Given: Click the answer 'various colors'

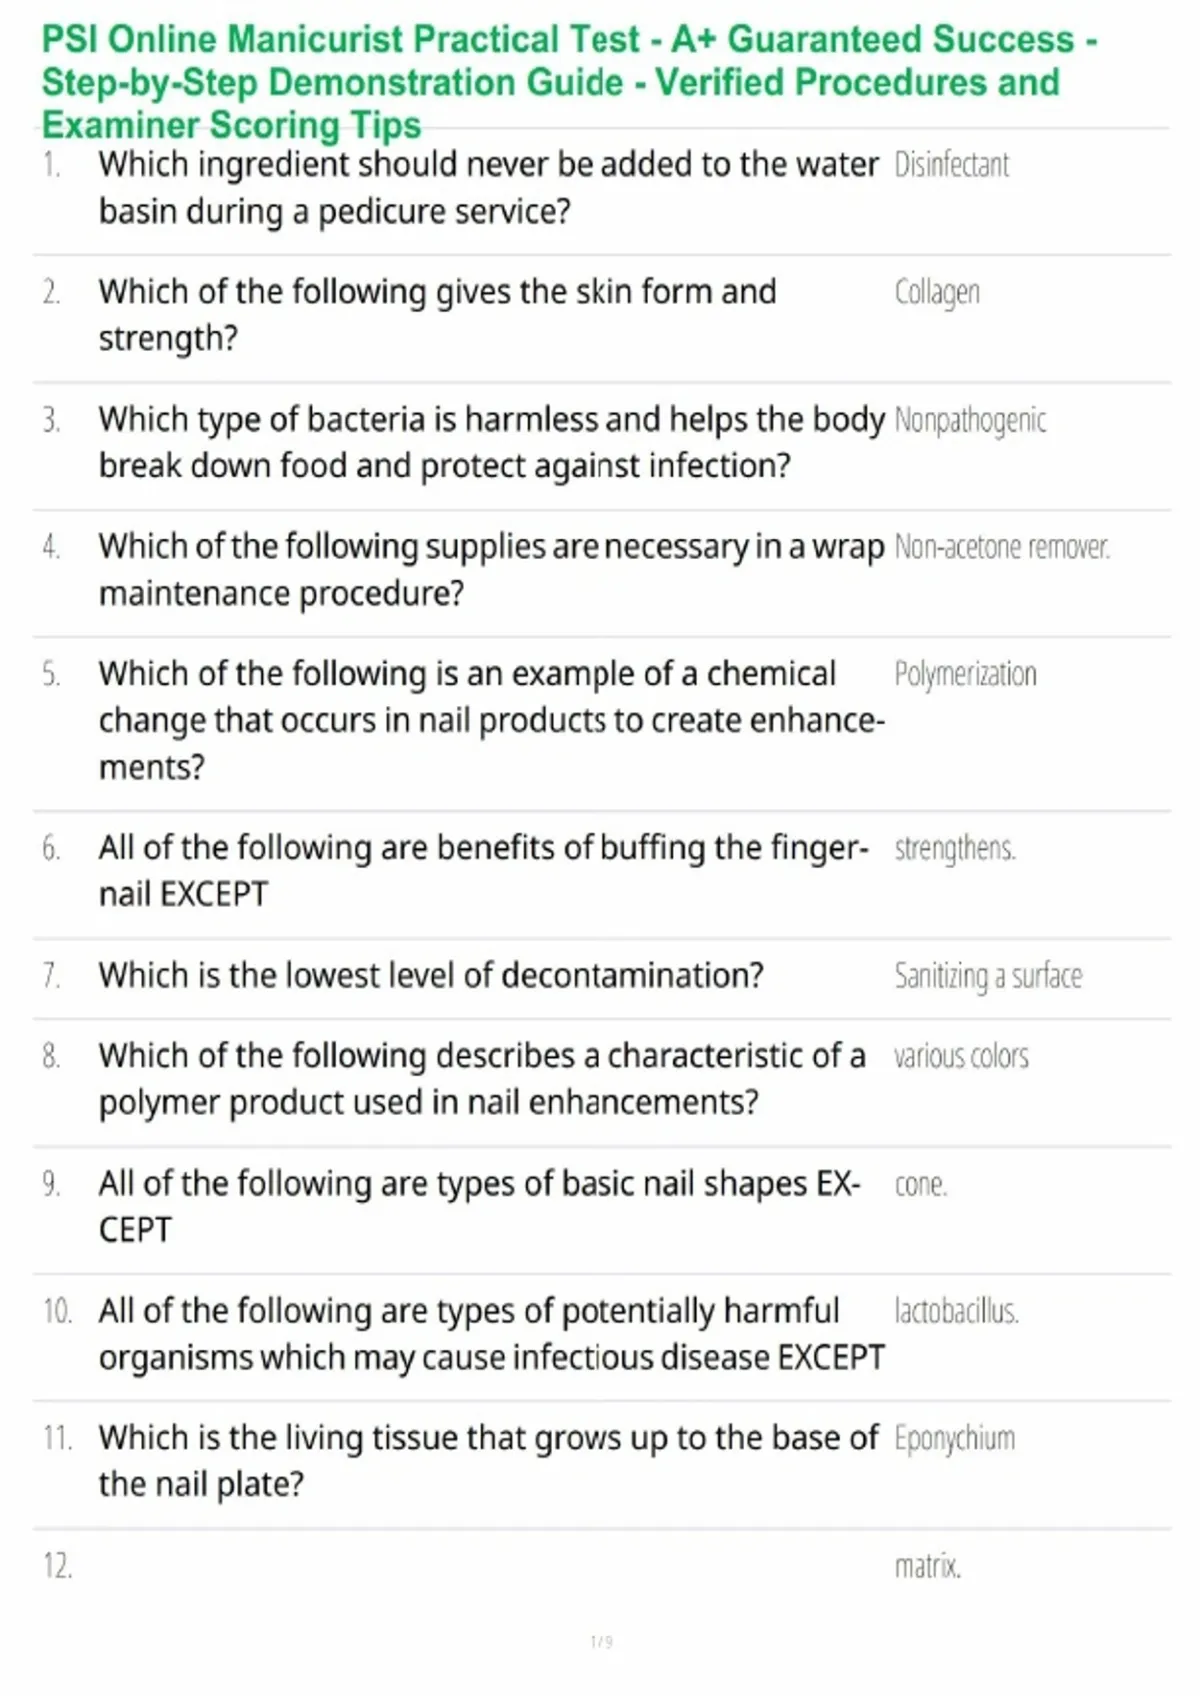Looking at the screenshot, I should click(x=961, y=1056).
